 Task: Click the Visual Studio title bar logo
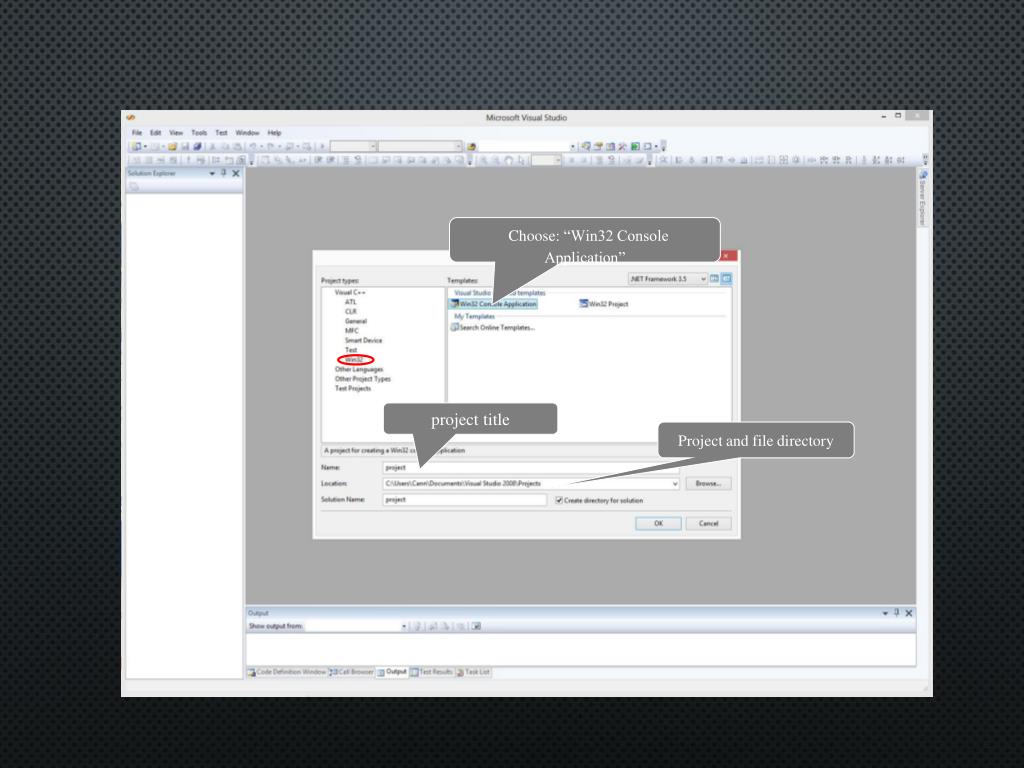pyautogui.click(x=131, y=118)
